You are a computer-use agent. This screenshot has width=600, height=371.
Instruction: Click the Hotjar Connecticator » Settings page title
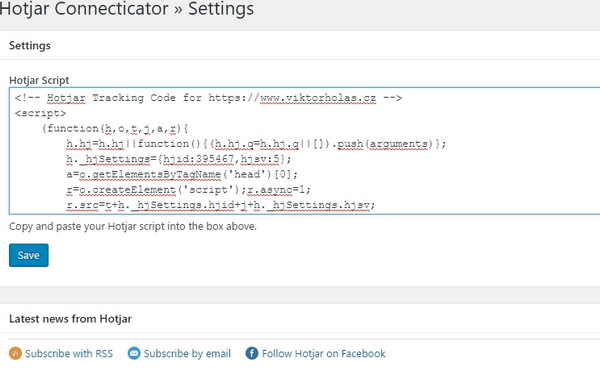127,9
